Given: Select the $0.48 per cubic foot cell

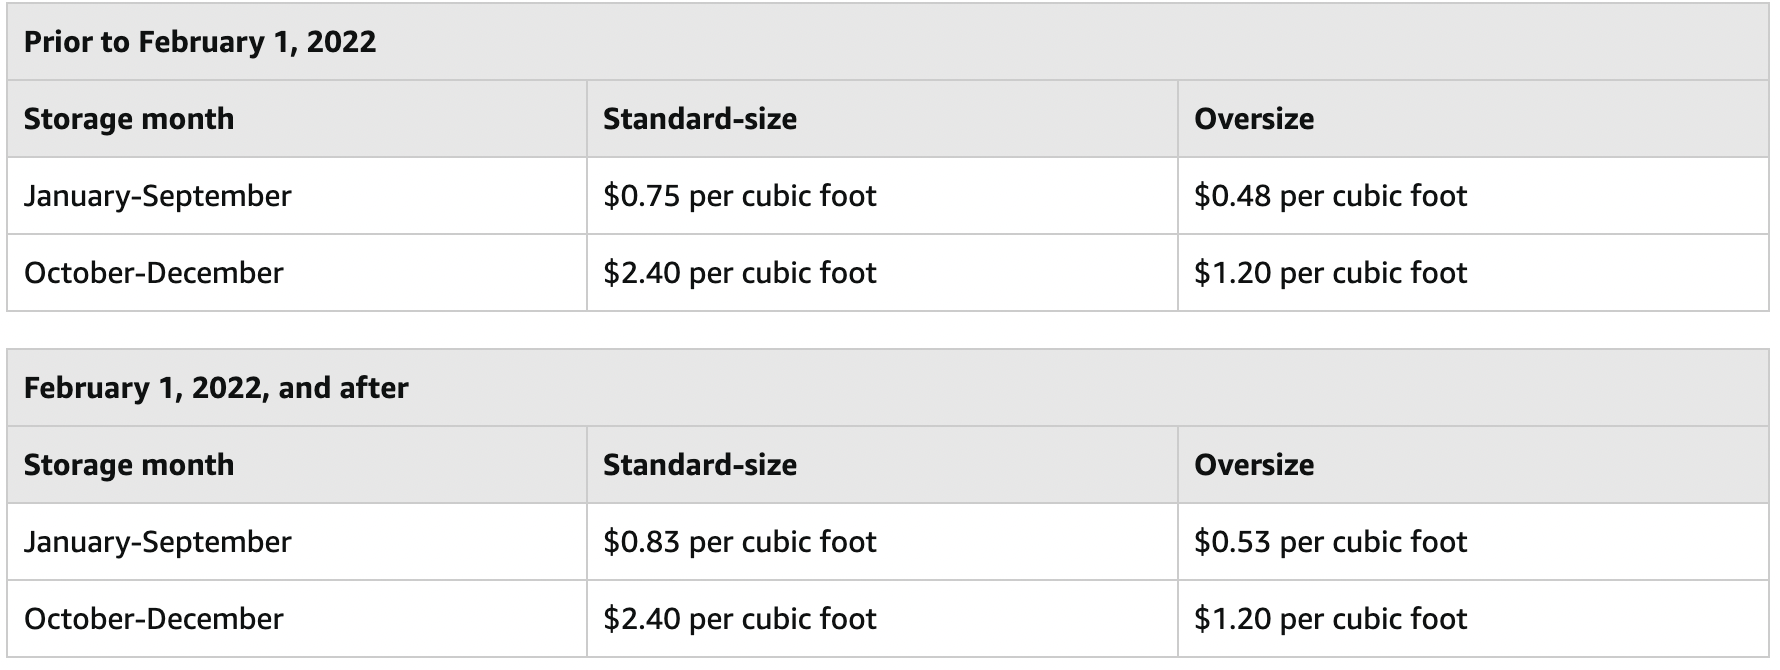Looking at the screenshot, I should pos(1330,196).
